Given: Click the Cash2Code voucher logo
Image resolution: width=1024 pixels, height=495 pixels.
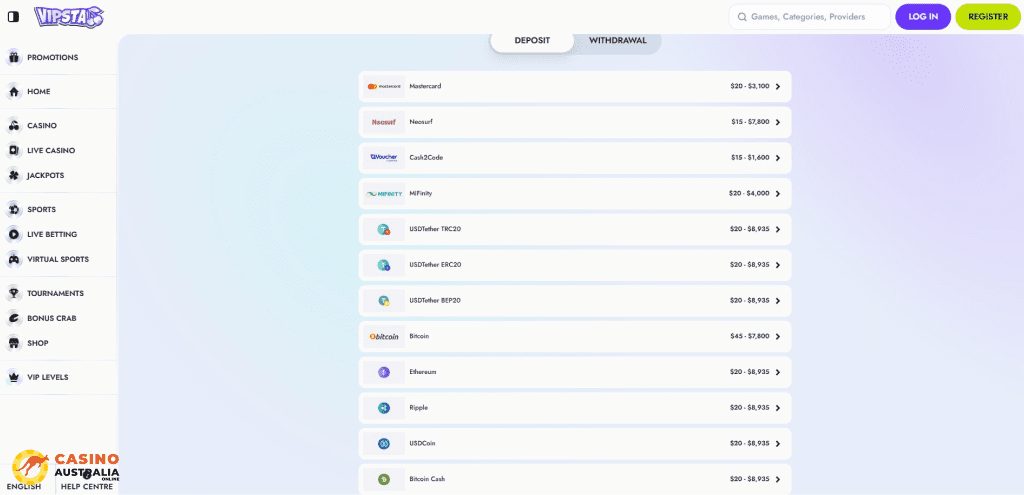Looking at the screenshot, I should click(x=383, y=157).
